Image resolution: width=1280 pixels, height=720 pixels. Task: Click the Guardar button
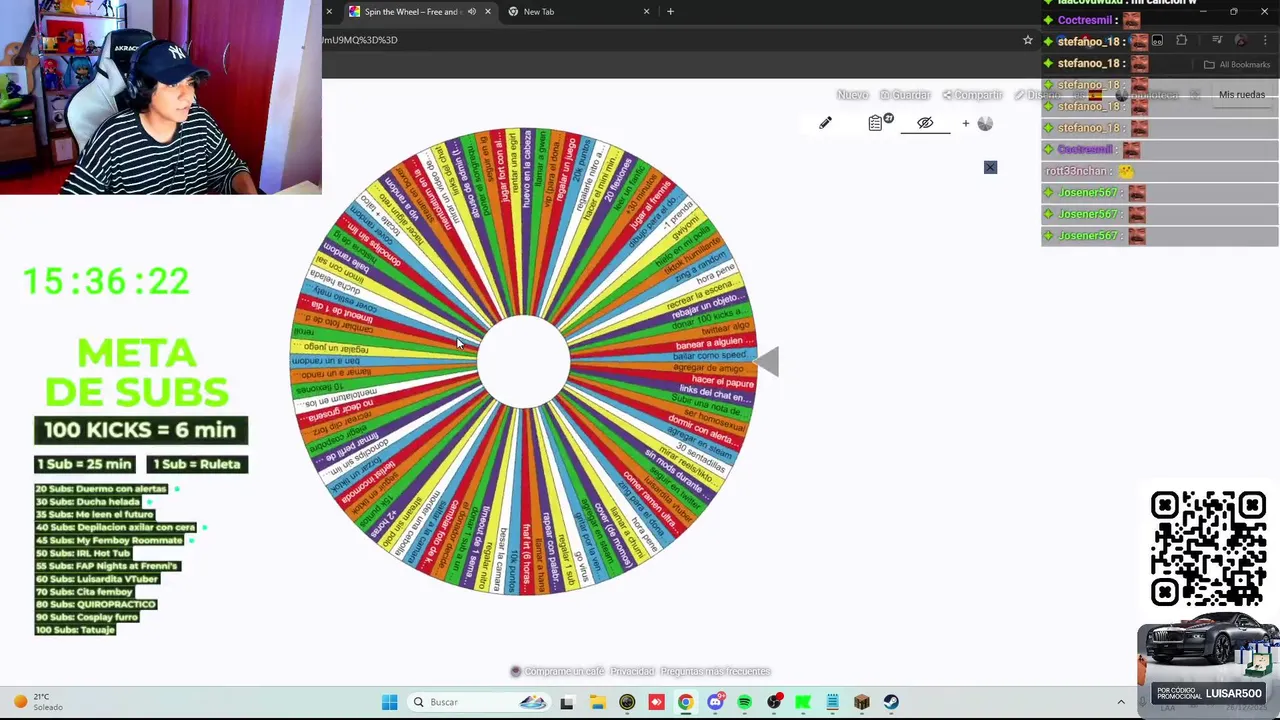(905, 95)
